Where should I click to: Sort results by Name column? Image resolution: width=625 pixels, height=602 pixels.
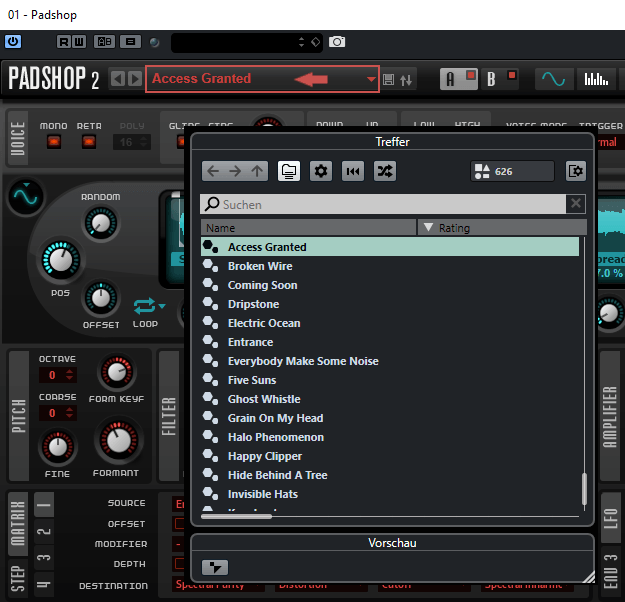click(x=309, y=228)
